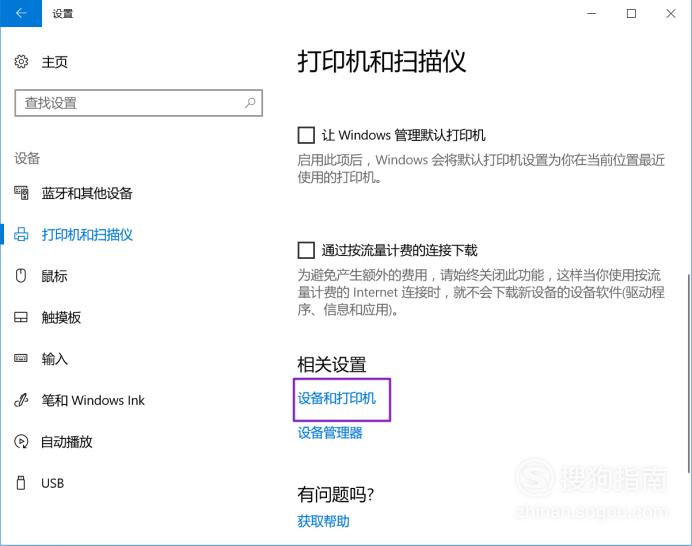Click the pen Windows Ink icon
Viewport: 692px width, 546px height.
21,400
